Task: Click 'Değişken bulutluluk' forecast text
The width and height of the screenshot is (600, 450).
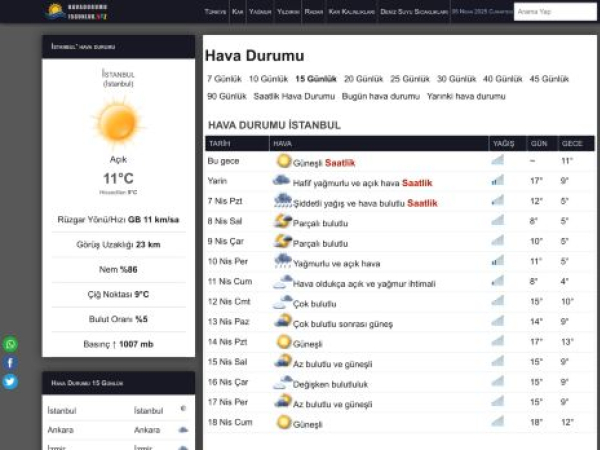Action: tap(330, 384)
